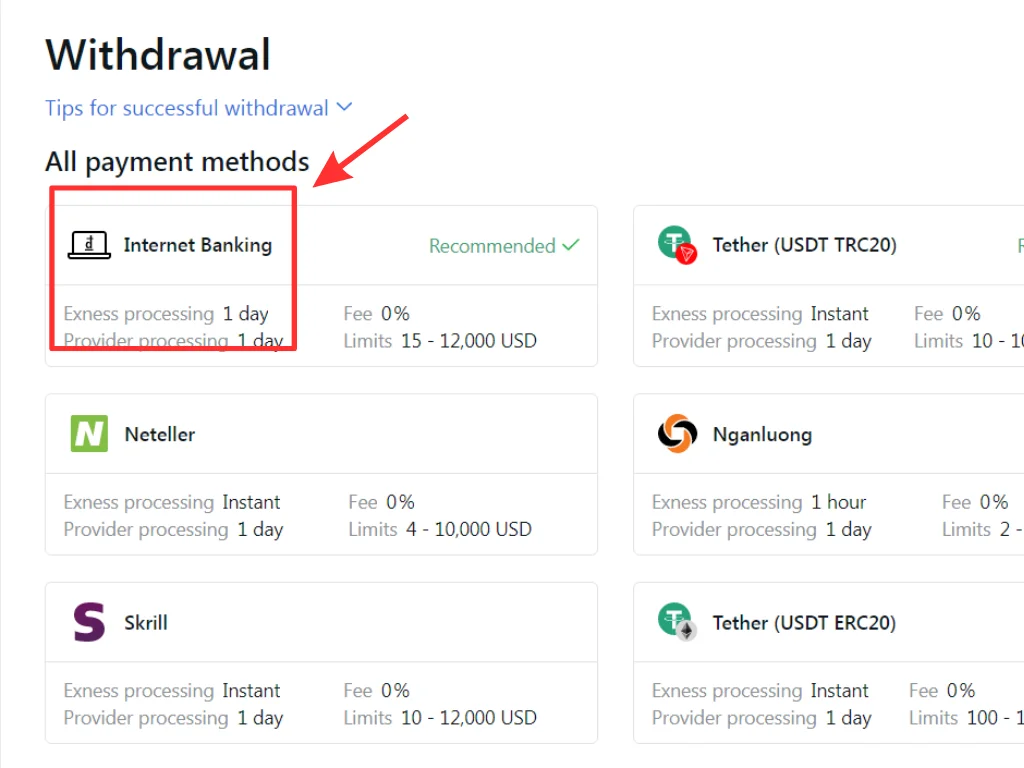The height and width of the screenshot is (768, 1024).
Task: Open Tips for successful withdrawal link
Action: coord(187,108)
